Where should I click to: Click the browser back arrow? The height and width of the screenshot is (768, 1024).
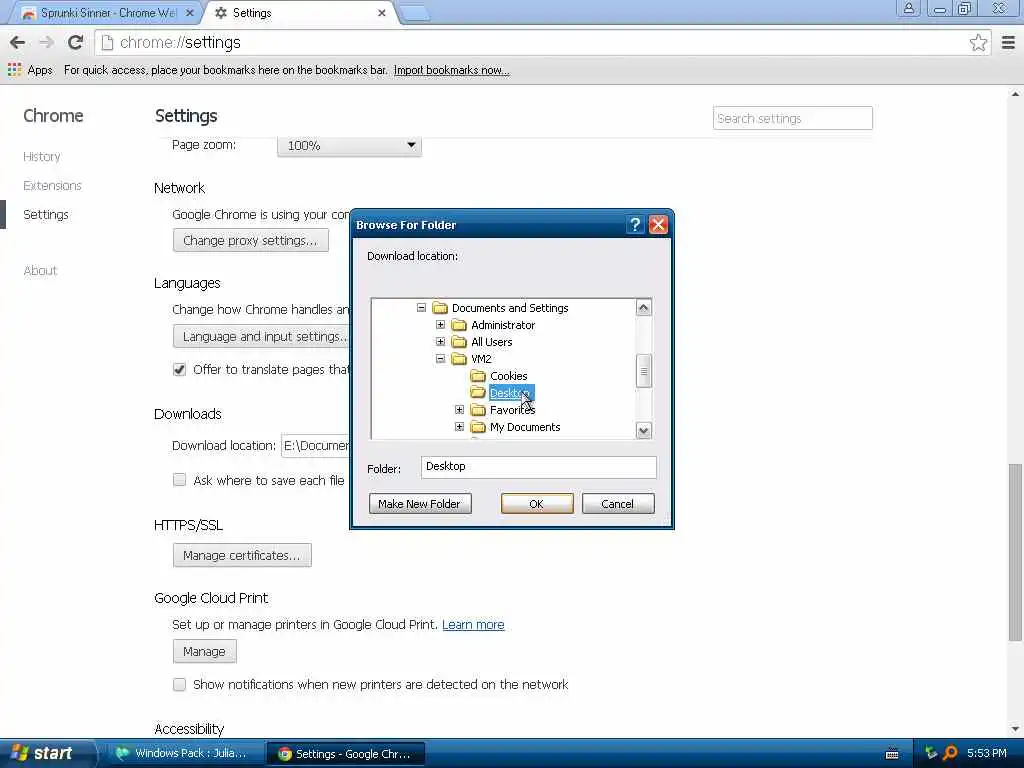pyautogui.click(x=18, y=42)
